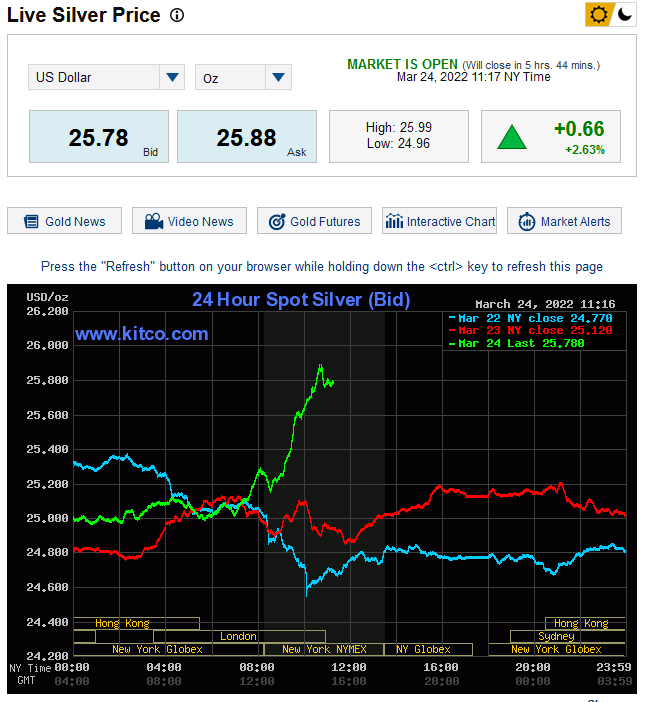Image resolution: width=652 pixels, height=702 pixels.
Task: Click the Mar 23 NY close 25.120 legend entry
Action: [x=531, y=330]
